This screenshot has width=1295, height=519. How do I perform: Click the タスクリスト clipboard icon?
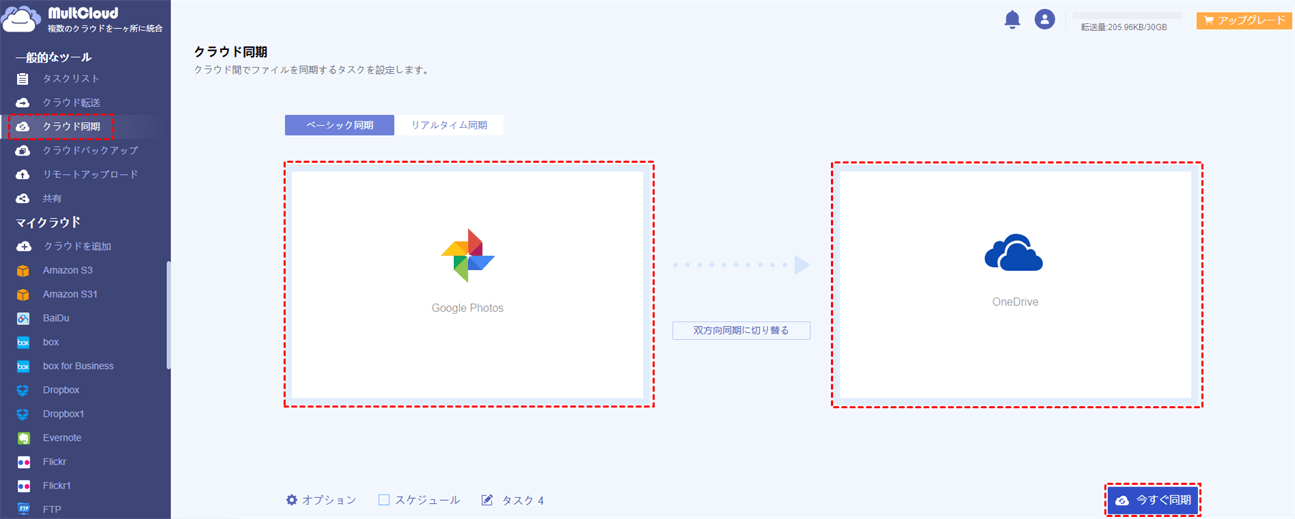[x=23, y=79]
